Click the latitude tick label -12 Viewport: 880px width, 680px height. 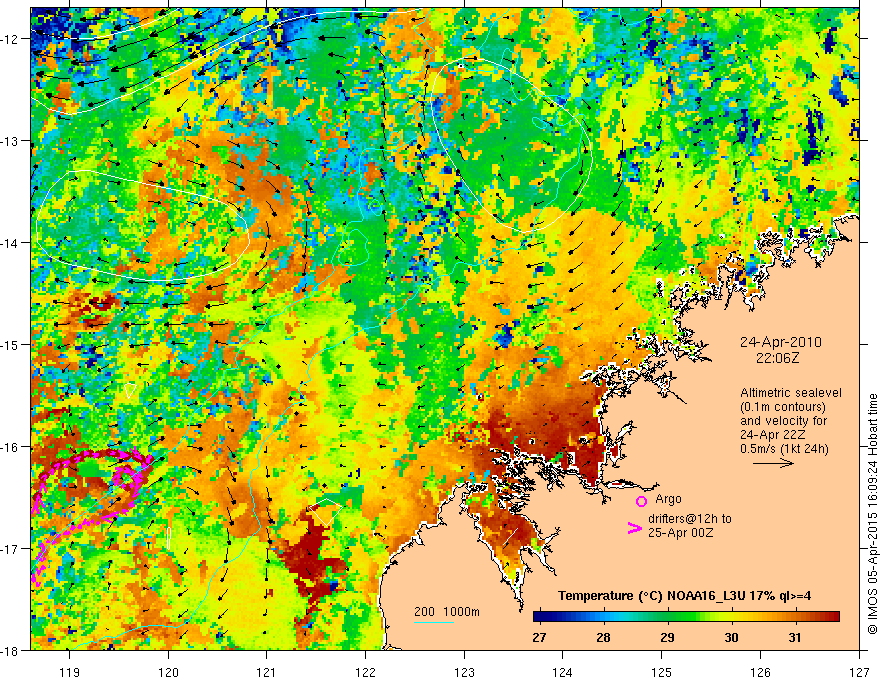[11, 39]
